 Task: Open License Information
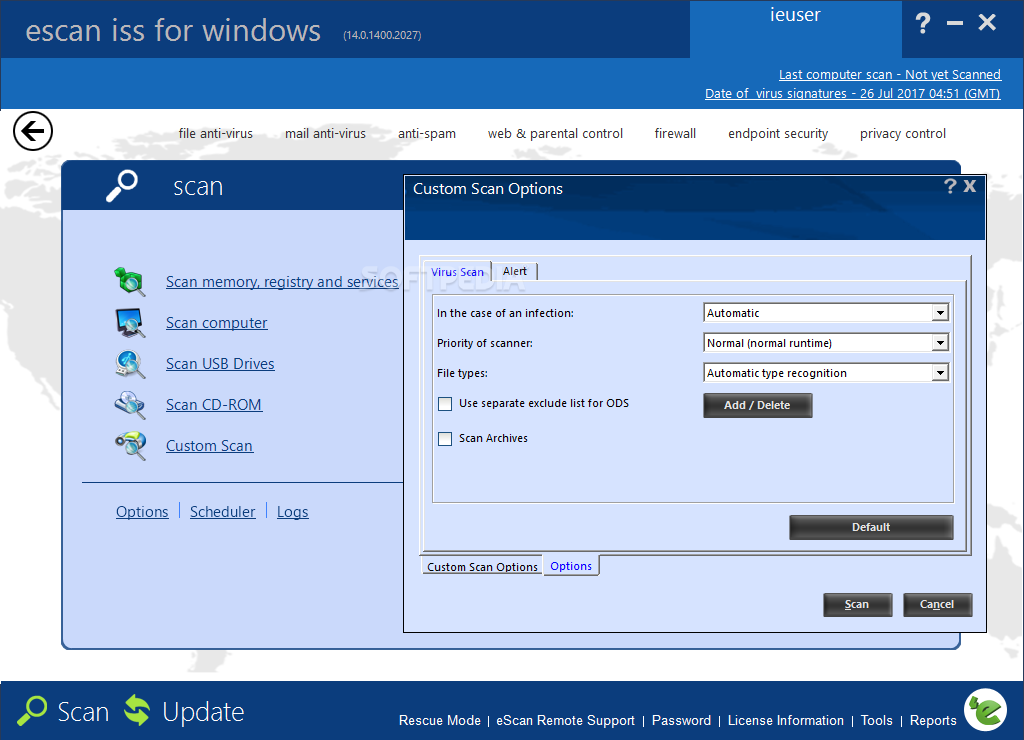pyautogui.click(x=786, y=720)
